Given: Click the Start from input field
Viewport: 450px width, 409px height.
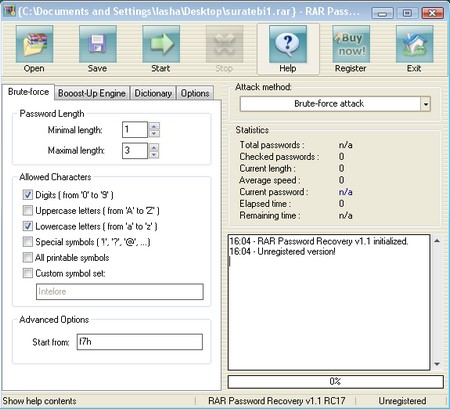Looking at the screenshot, I should click(x=140, y=342).
